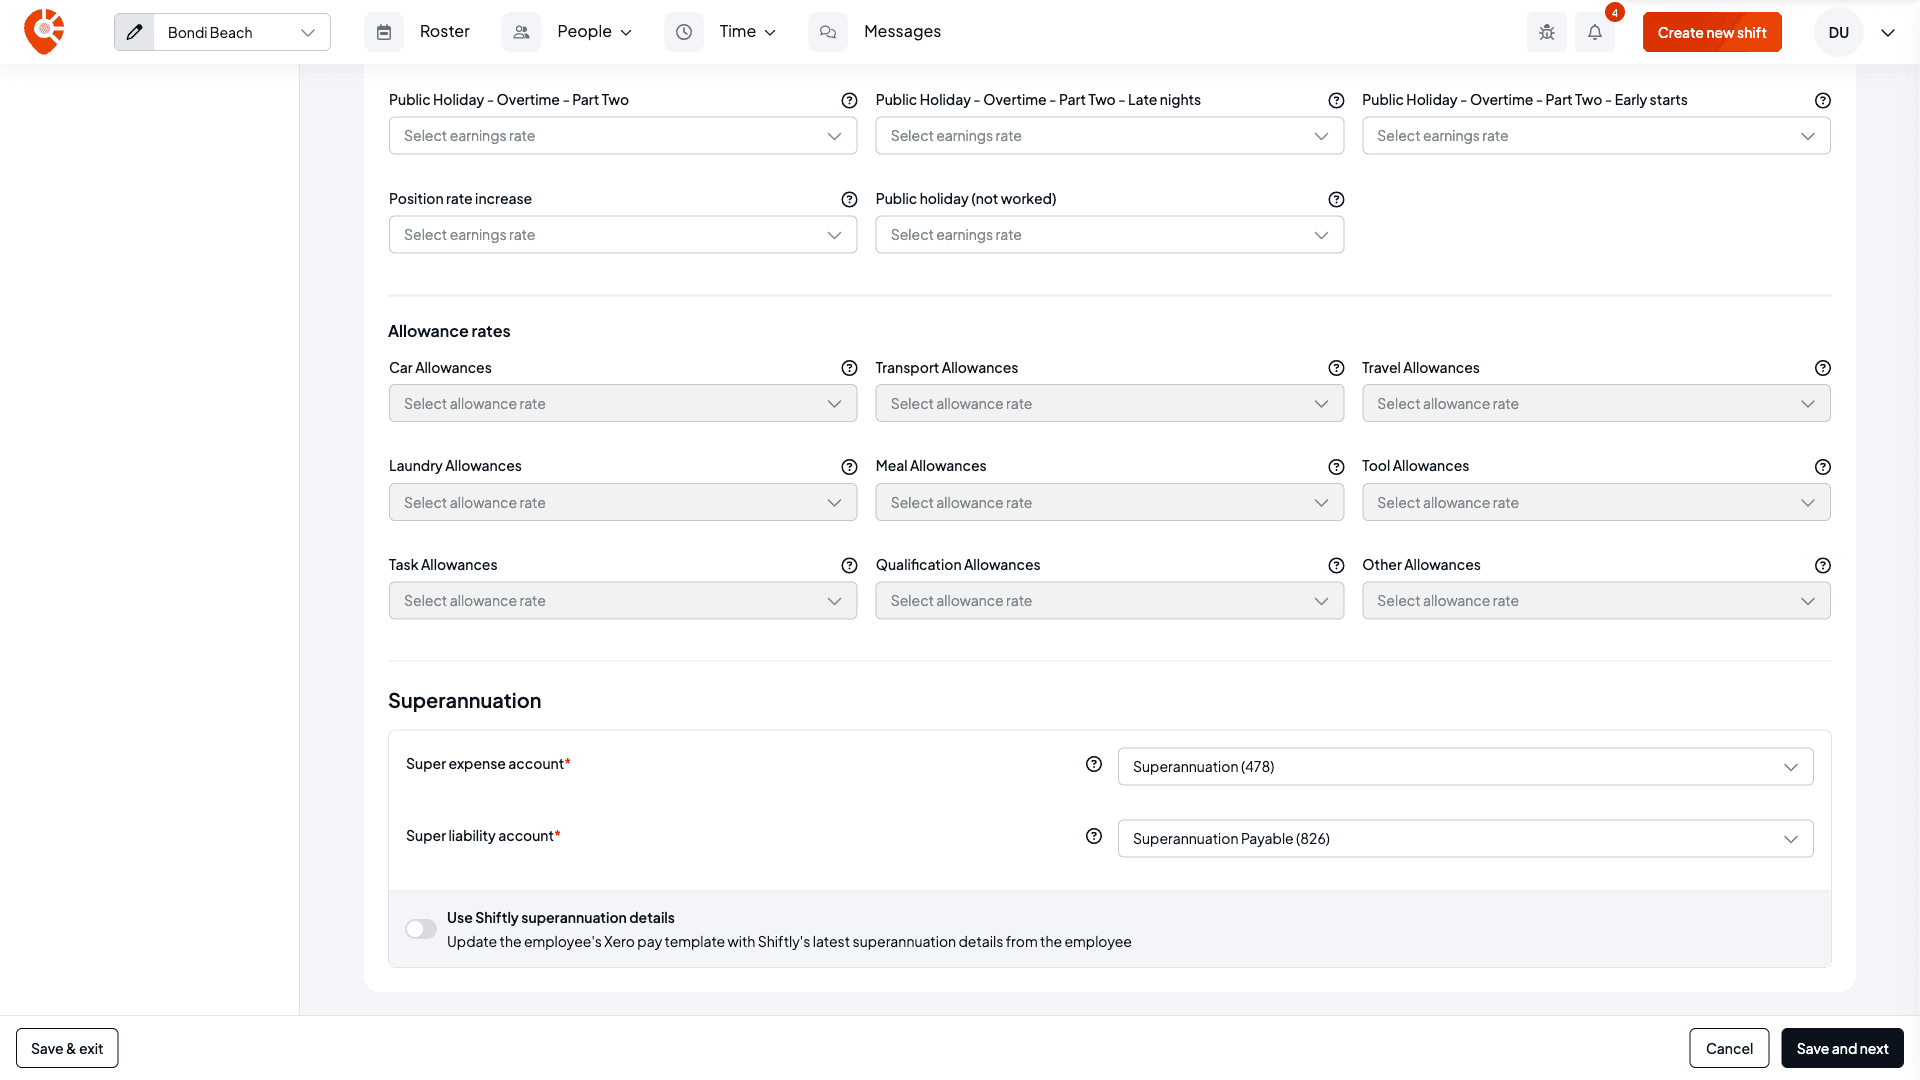
Task: Open the Messages menu item
Action: click(x=902, y=32)
